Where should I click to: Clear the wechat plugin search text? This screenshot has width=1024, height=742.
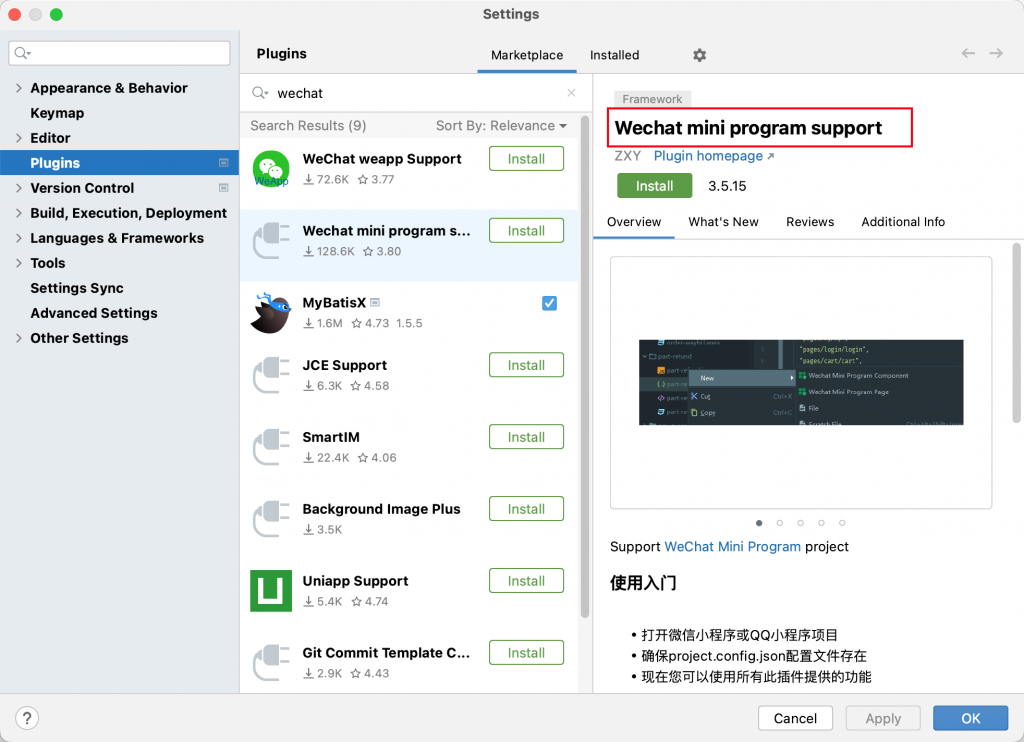571,93
